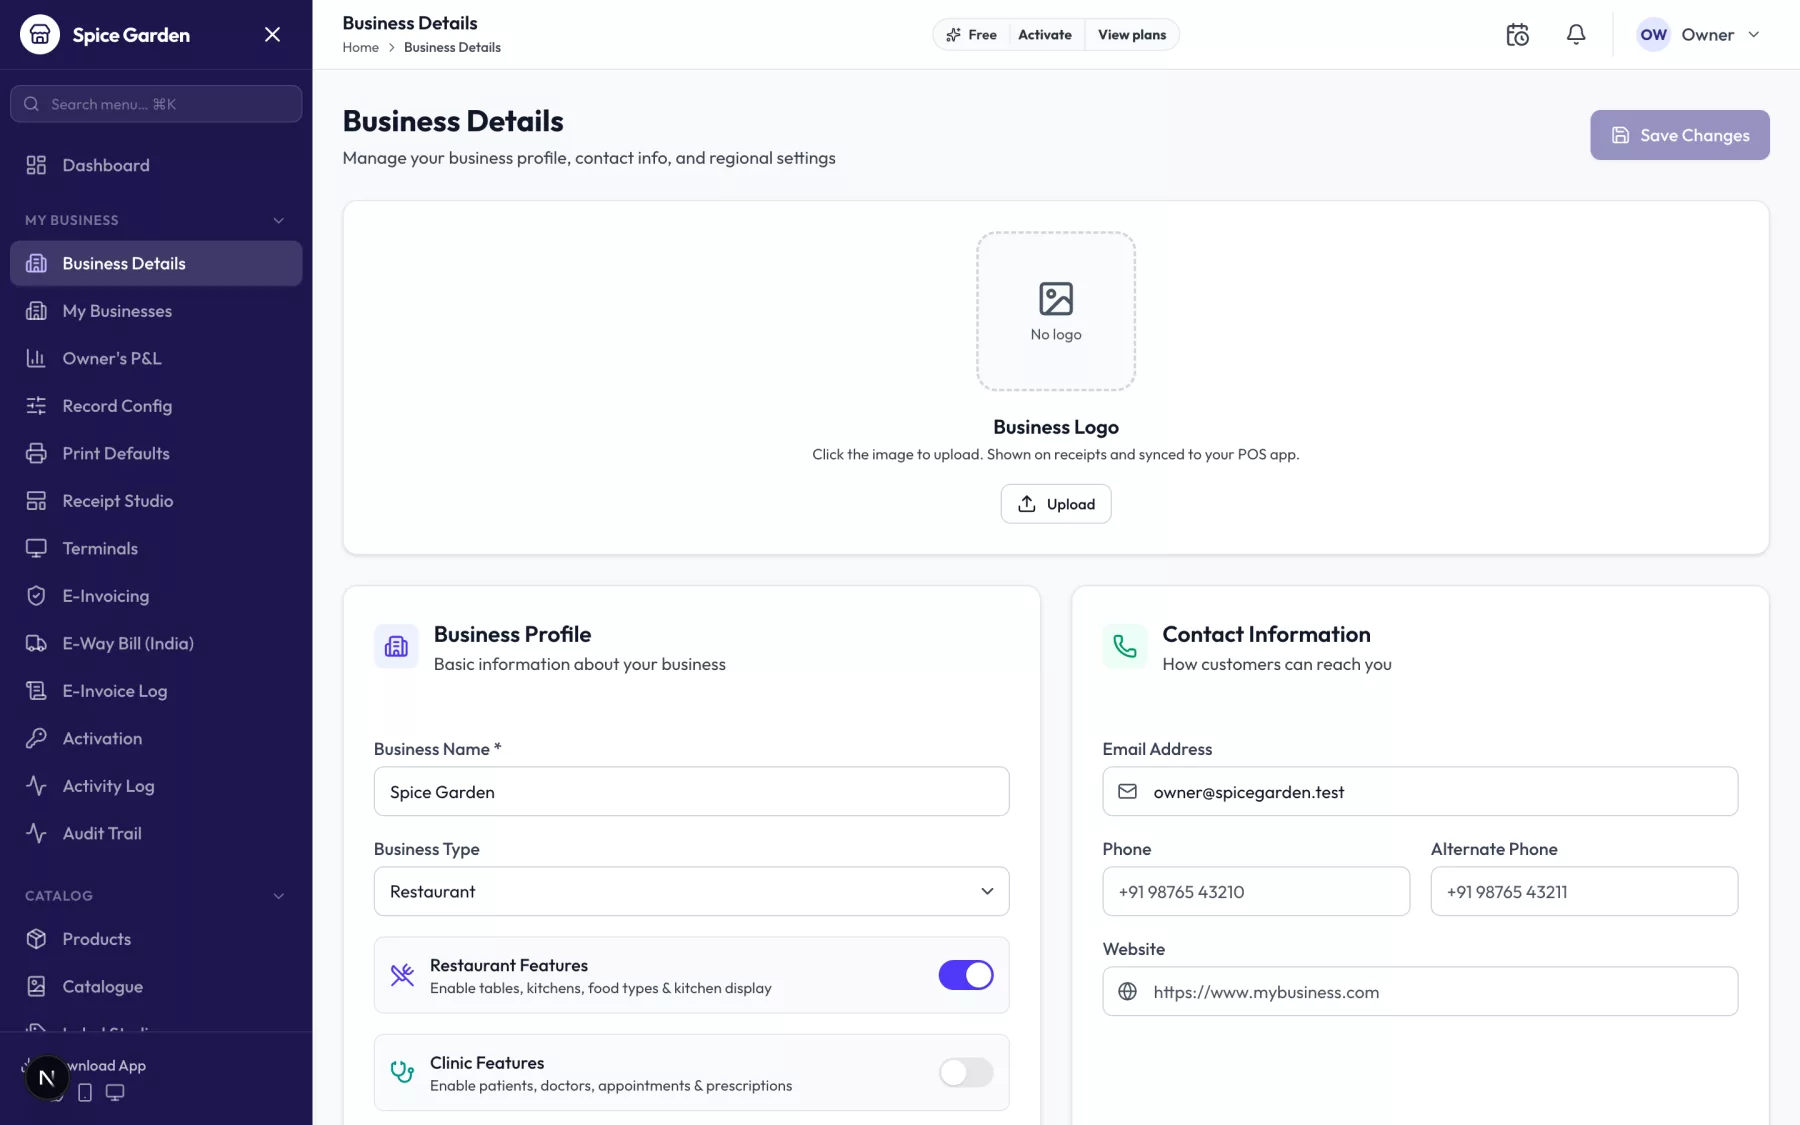
Task: Click the Activate button in header
Action: tap(1045, 35)
